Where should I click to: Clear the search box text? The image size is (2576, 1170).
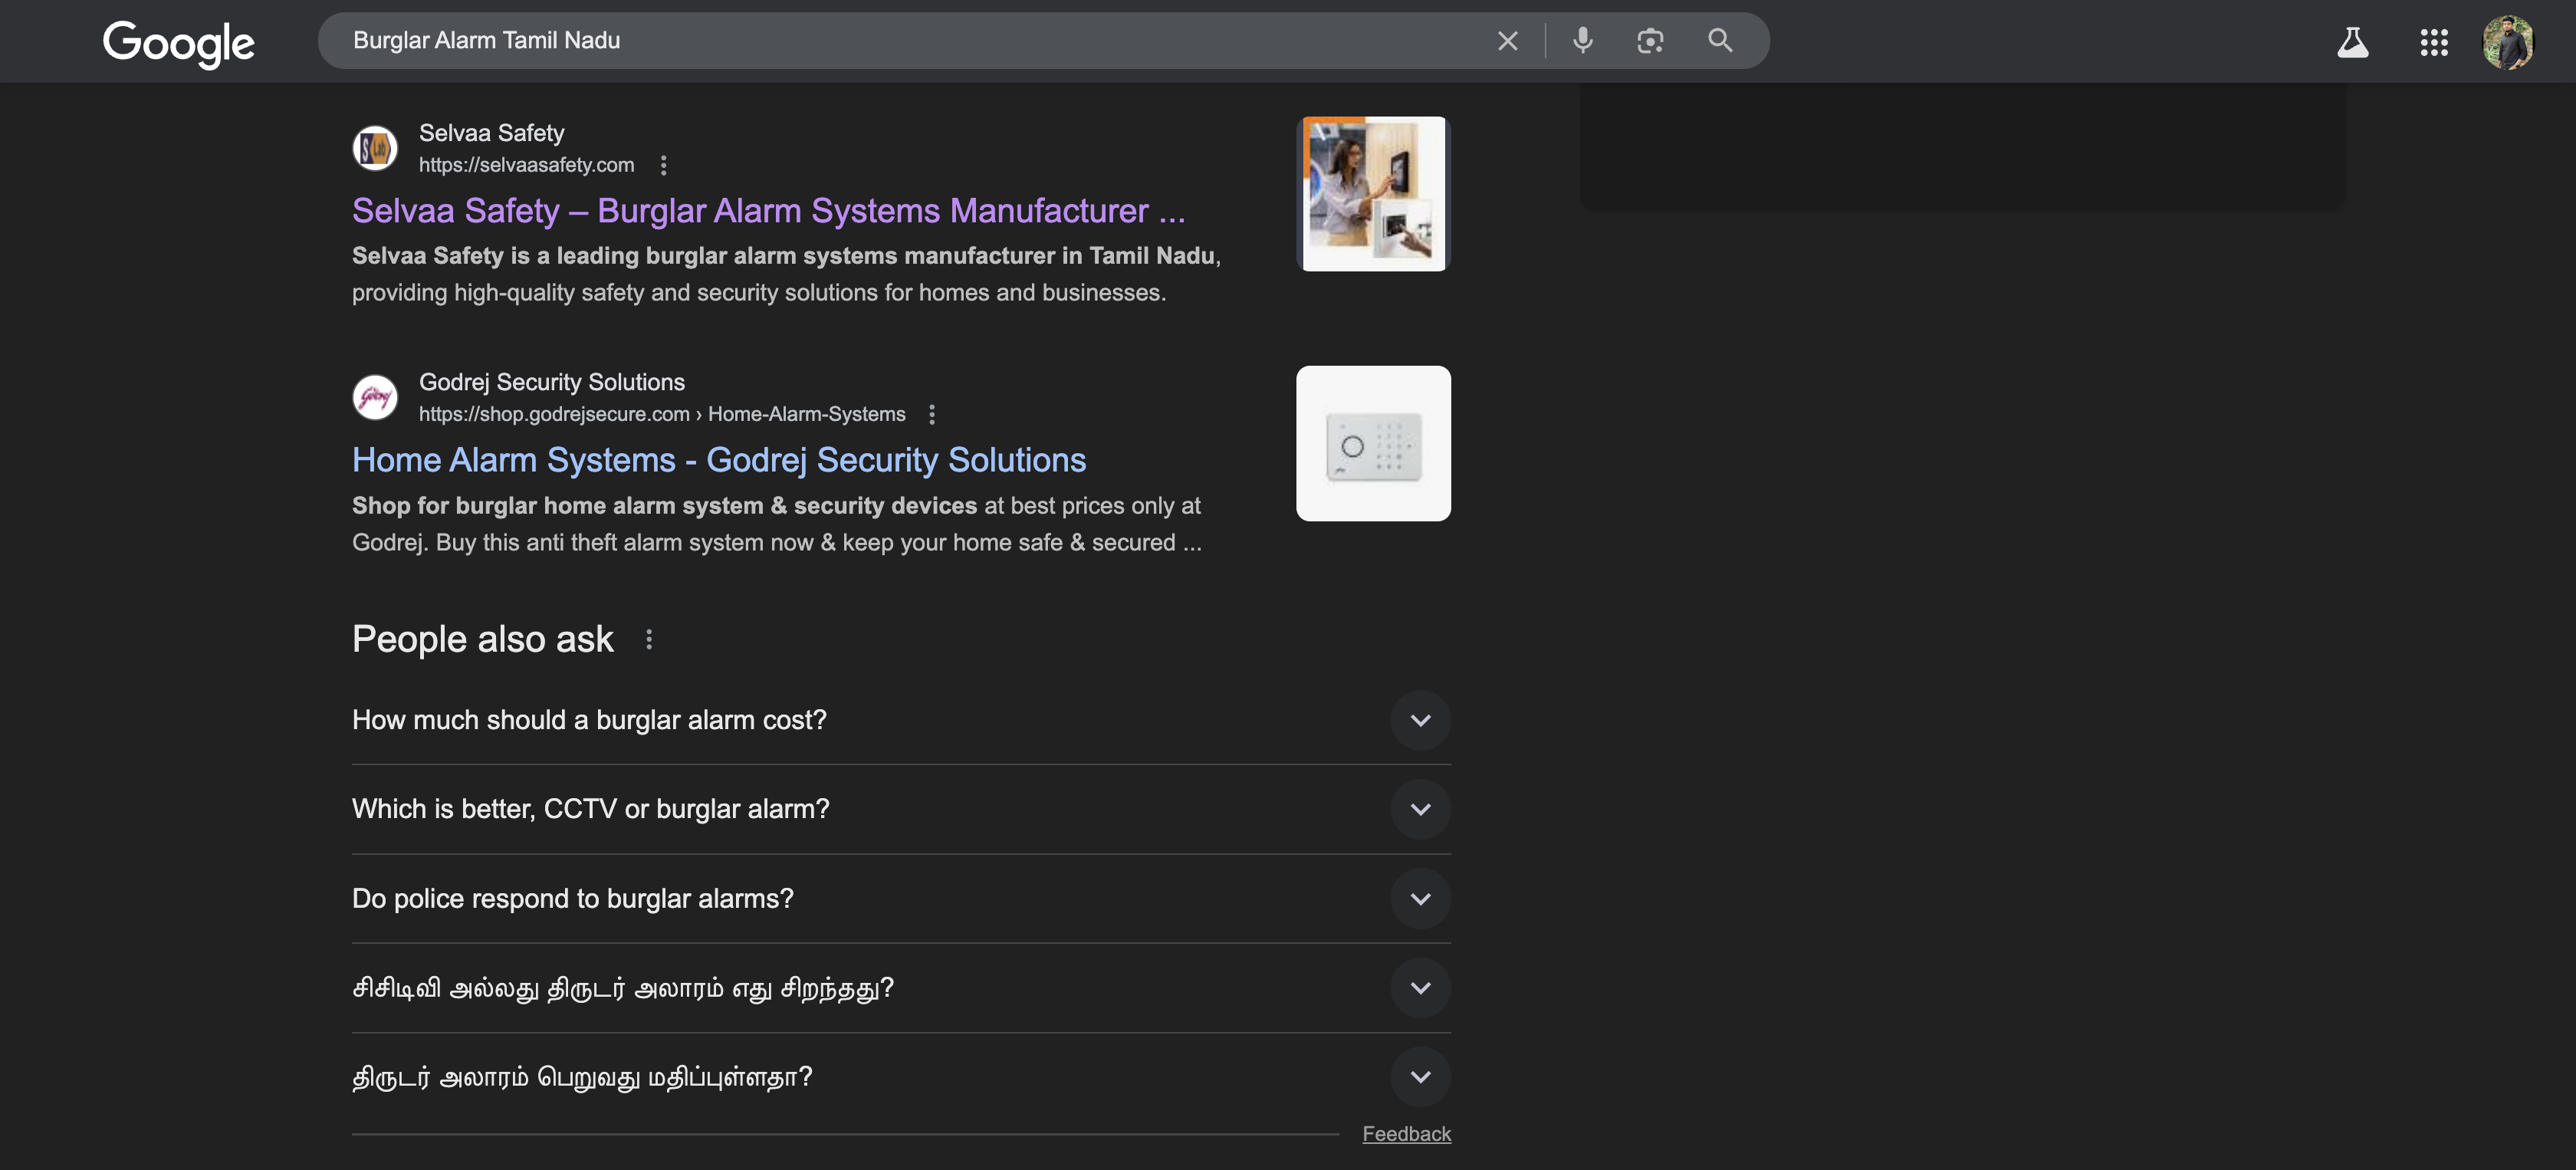(1507, 41)
